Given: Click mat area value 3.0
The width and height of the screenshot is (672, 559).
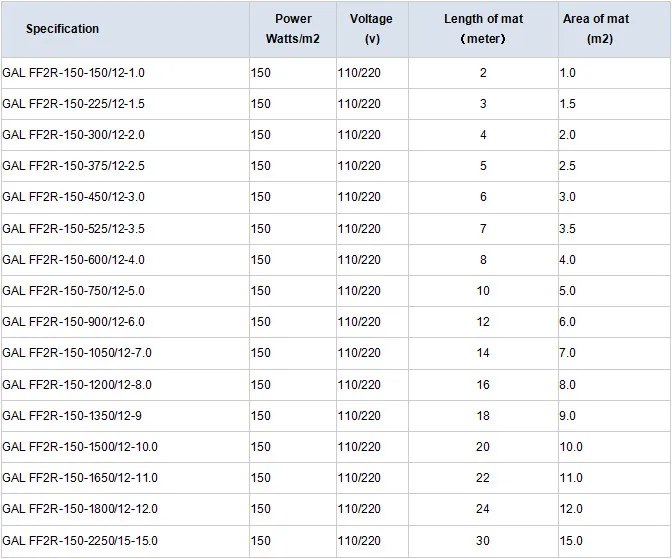Looking at the screenshot, I should [567, 197].
